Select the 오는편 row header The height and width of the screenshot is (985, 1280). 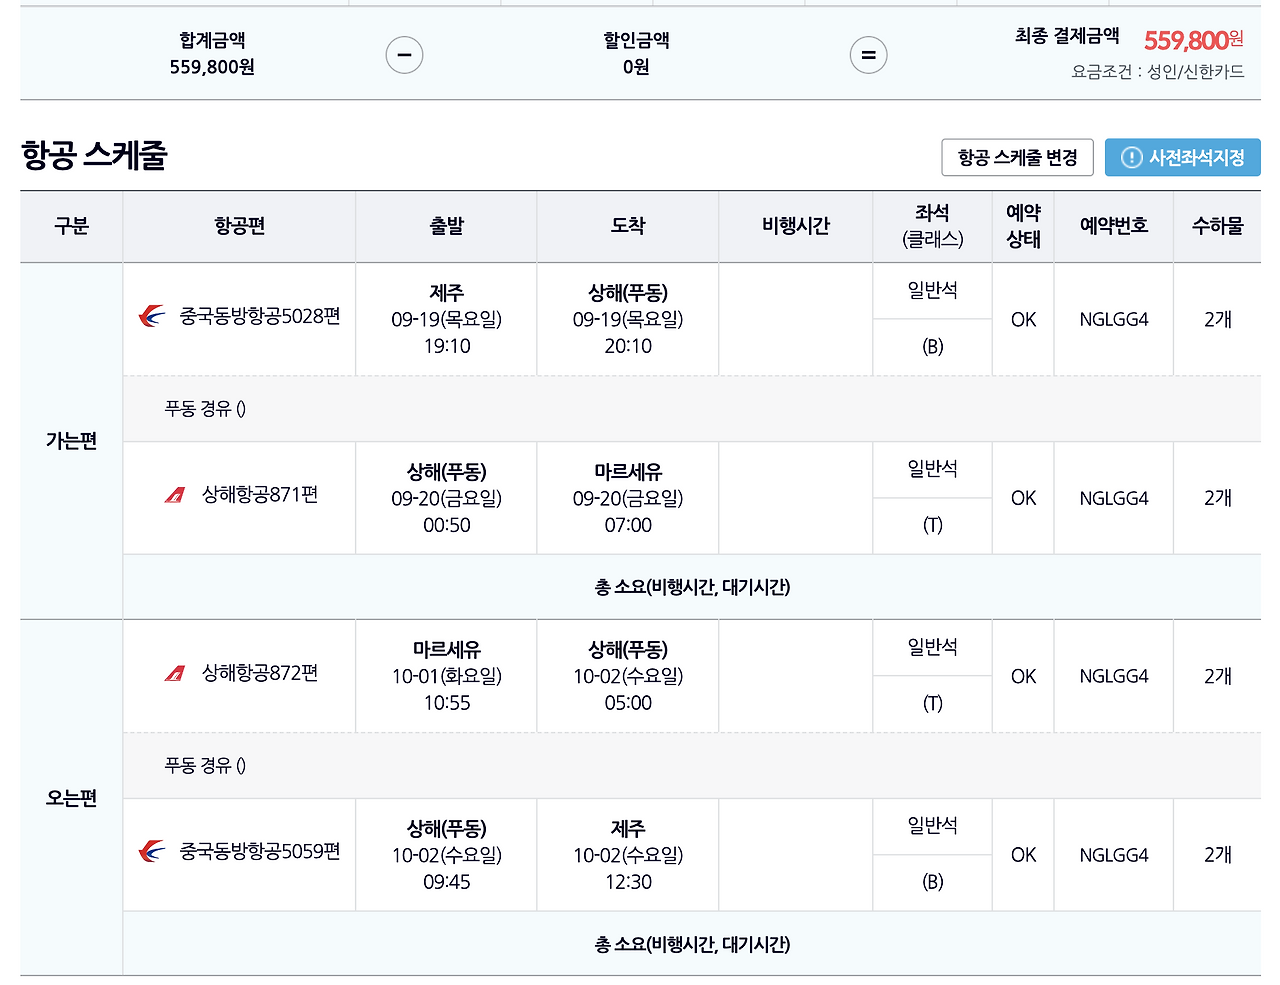(x=70, y=797)
